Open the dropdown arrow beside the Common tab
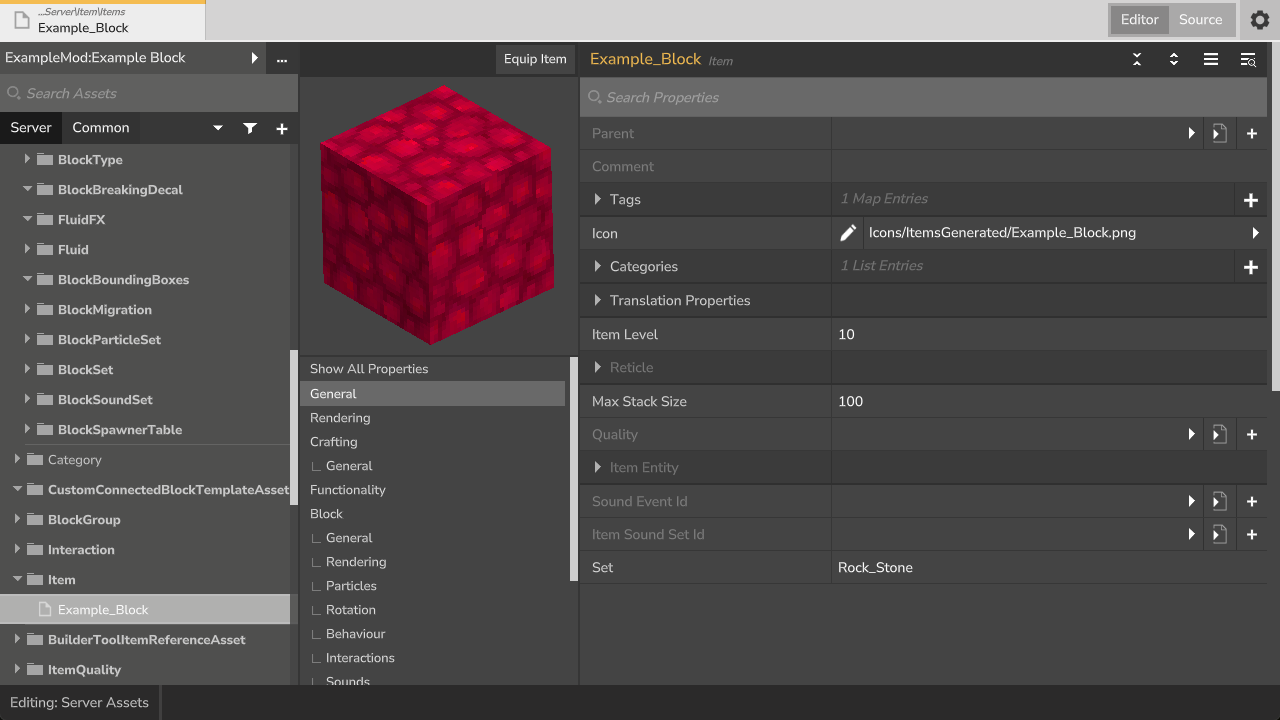Viewport: 1280px width, 720px height. (218, 128)
